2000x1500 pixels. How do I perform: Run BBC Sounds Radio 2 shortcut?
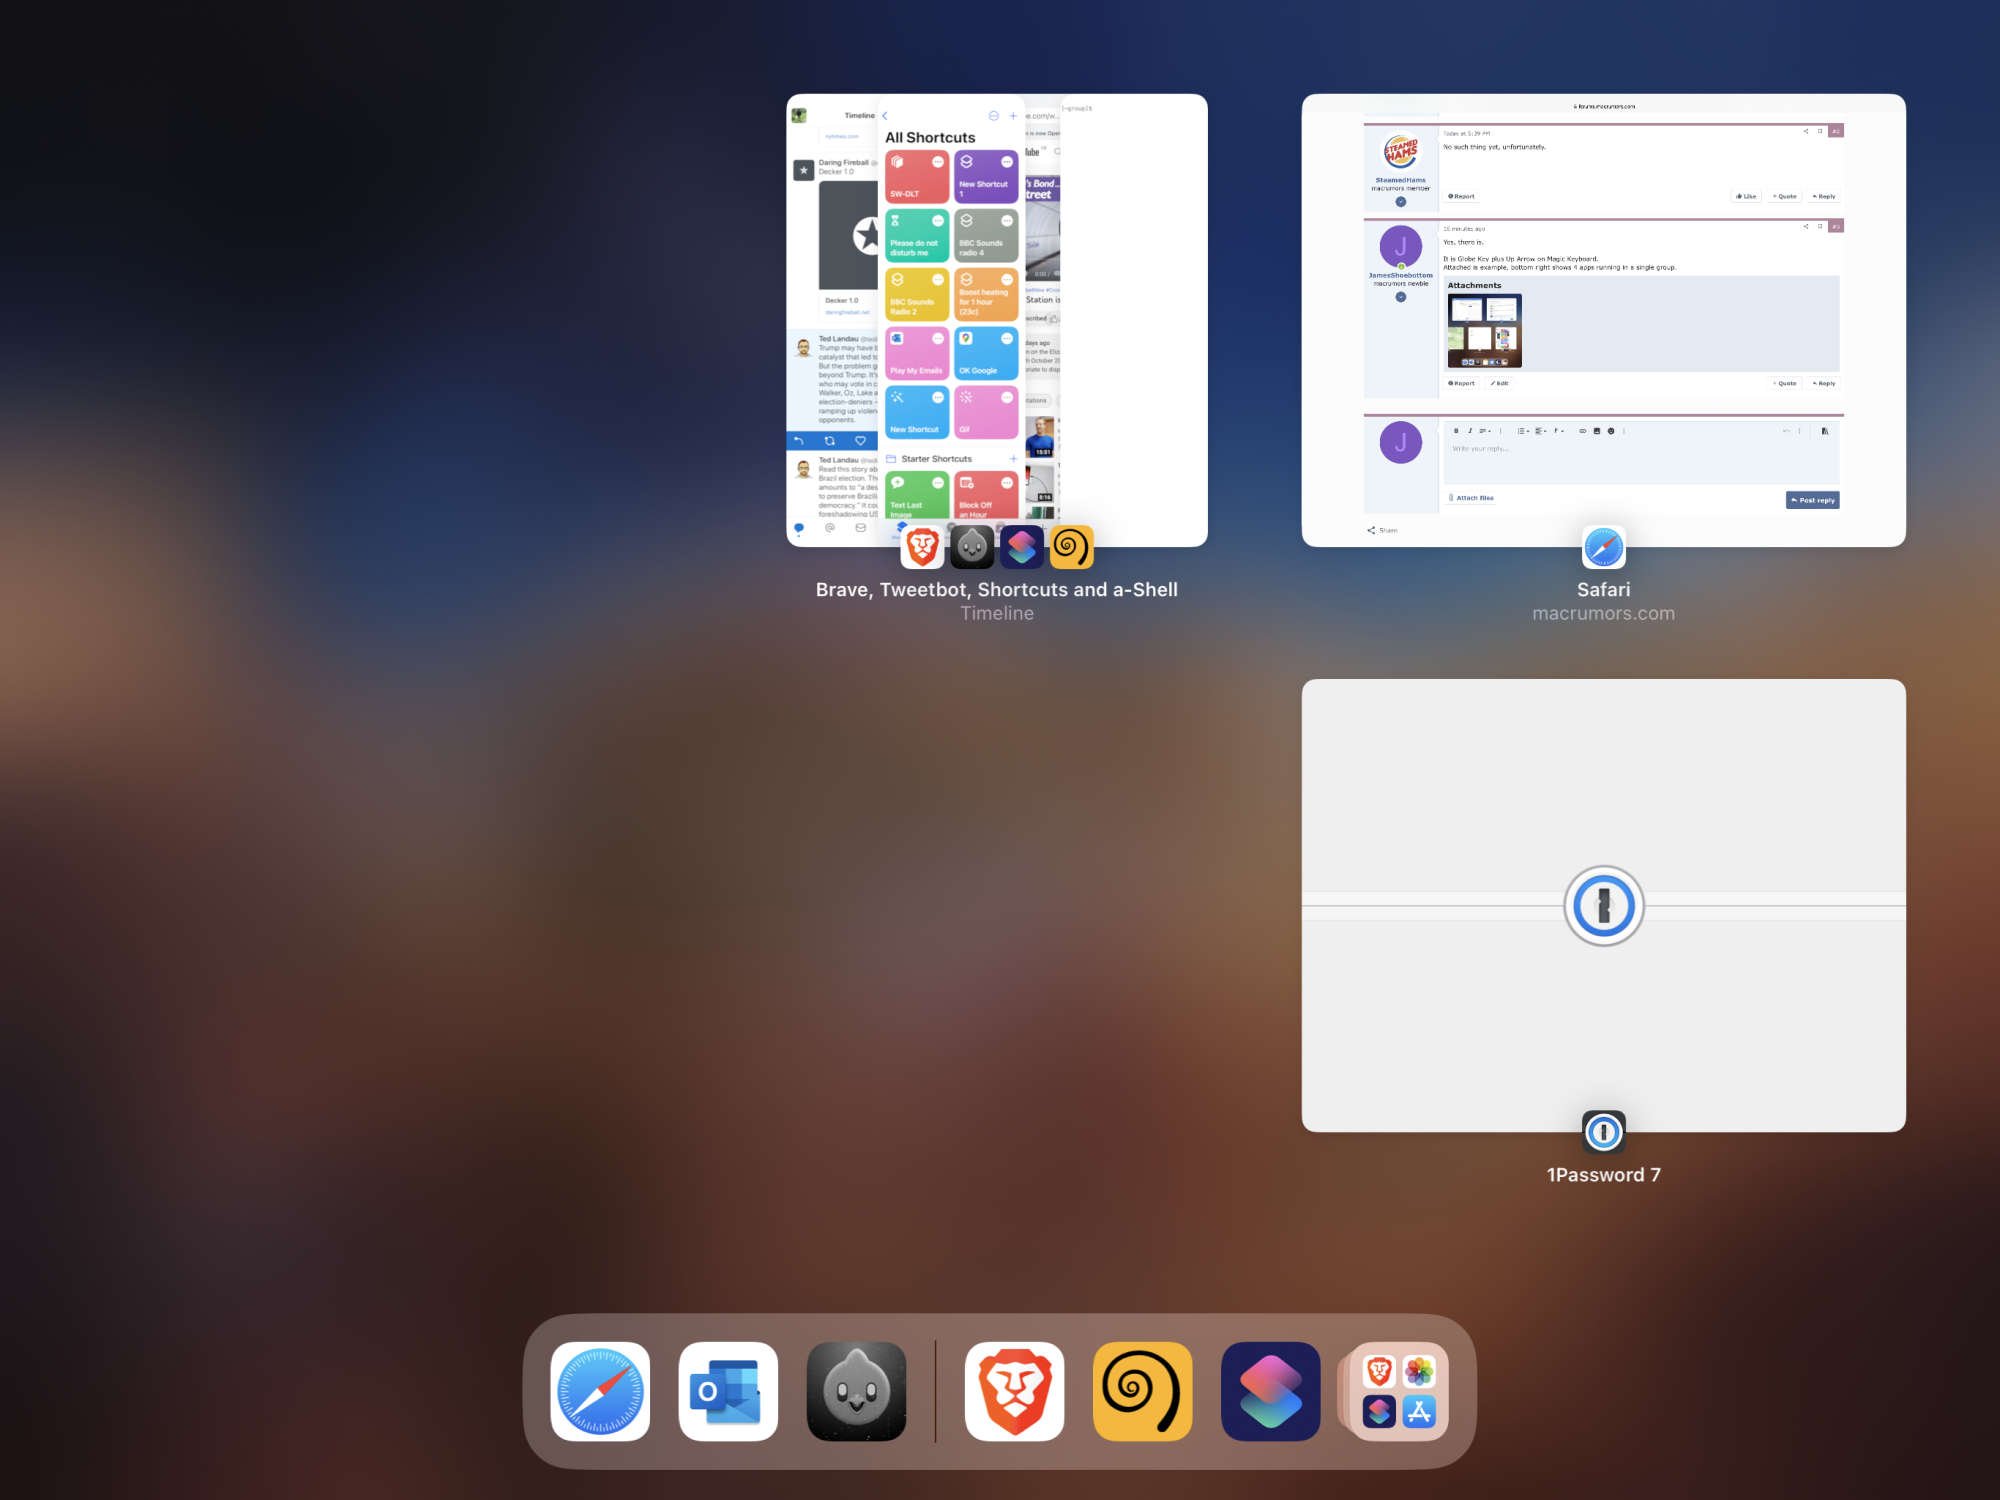click(x=916, y=295)
